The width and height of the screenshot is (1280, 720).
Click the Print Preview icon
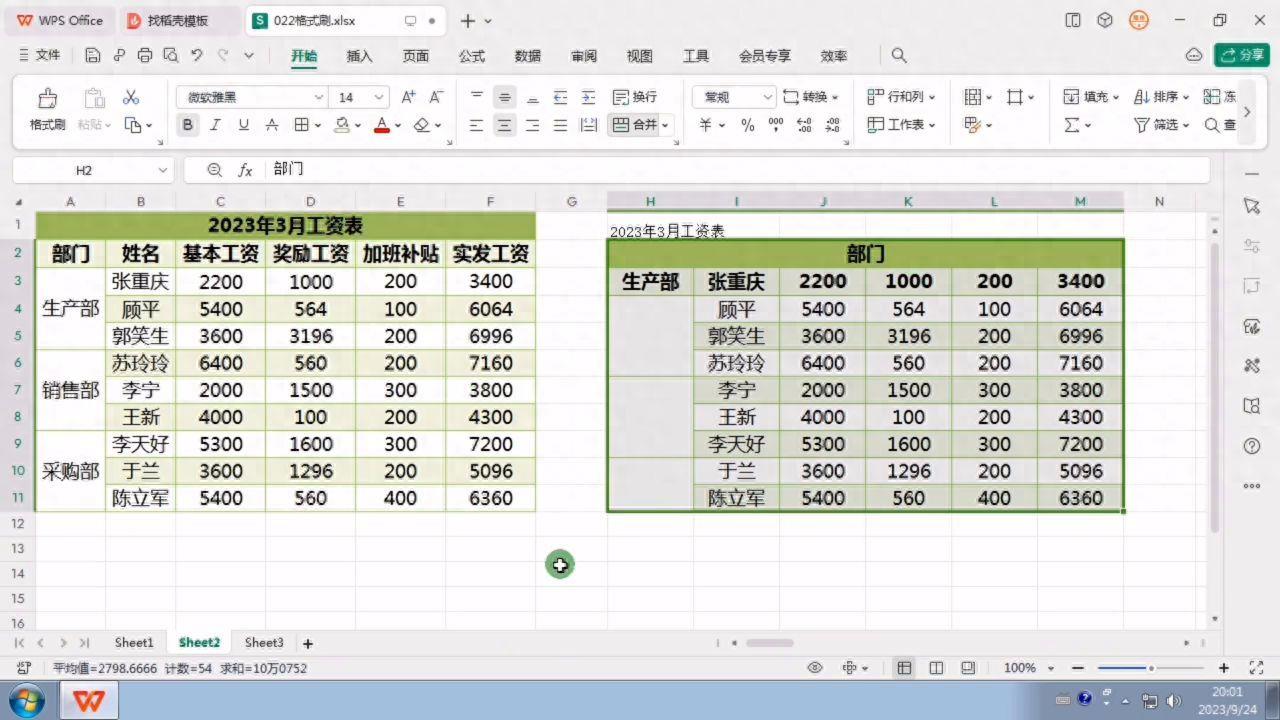point(171,56)
